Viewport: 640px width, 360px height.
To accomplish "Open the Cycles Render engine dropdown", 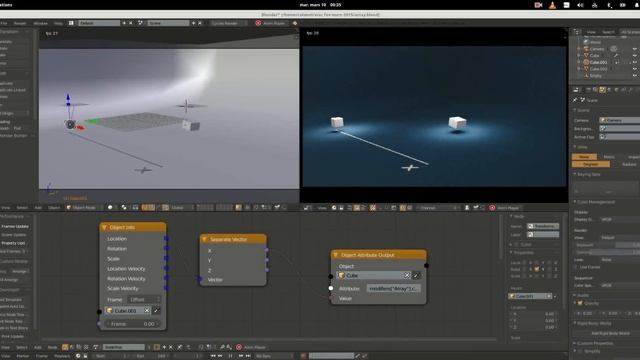I will click(x=228, y=23).
